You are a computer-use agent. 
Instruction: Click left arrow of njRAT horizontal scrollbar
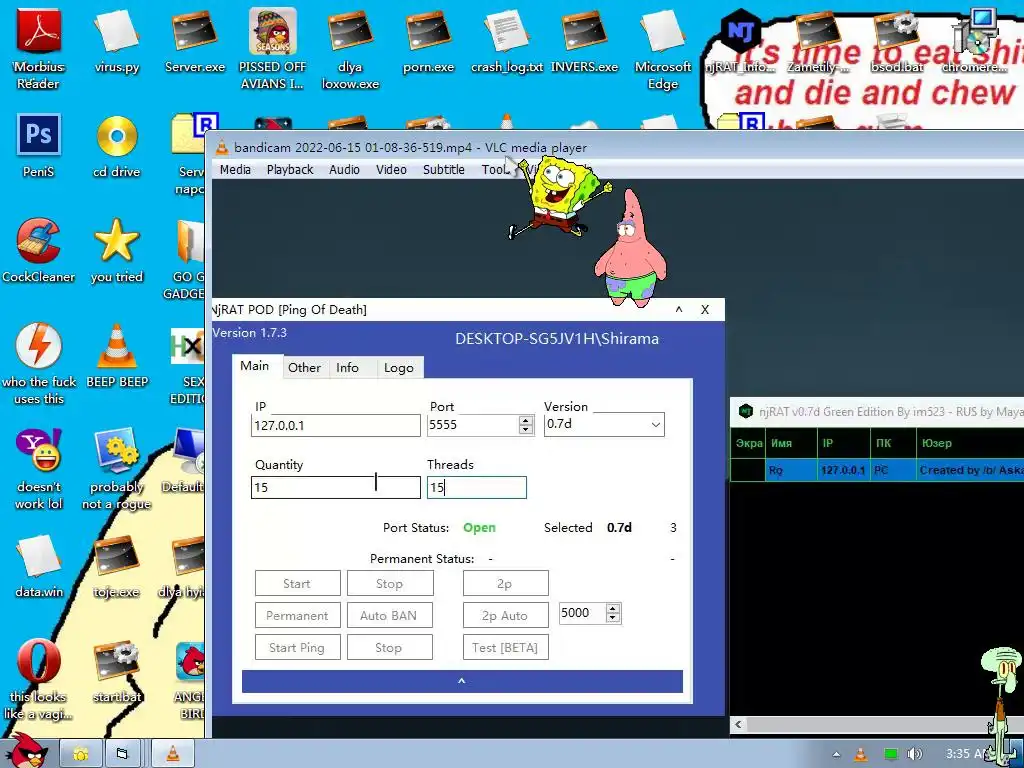click(x=739, y=724)
